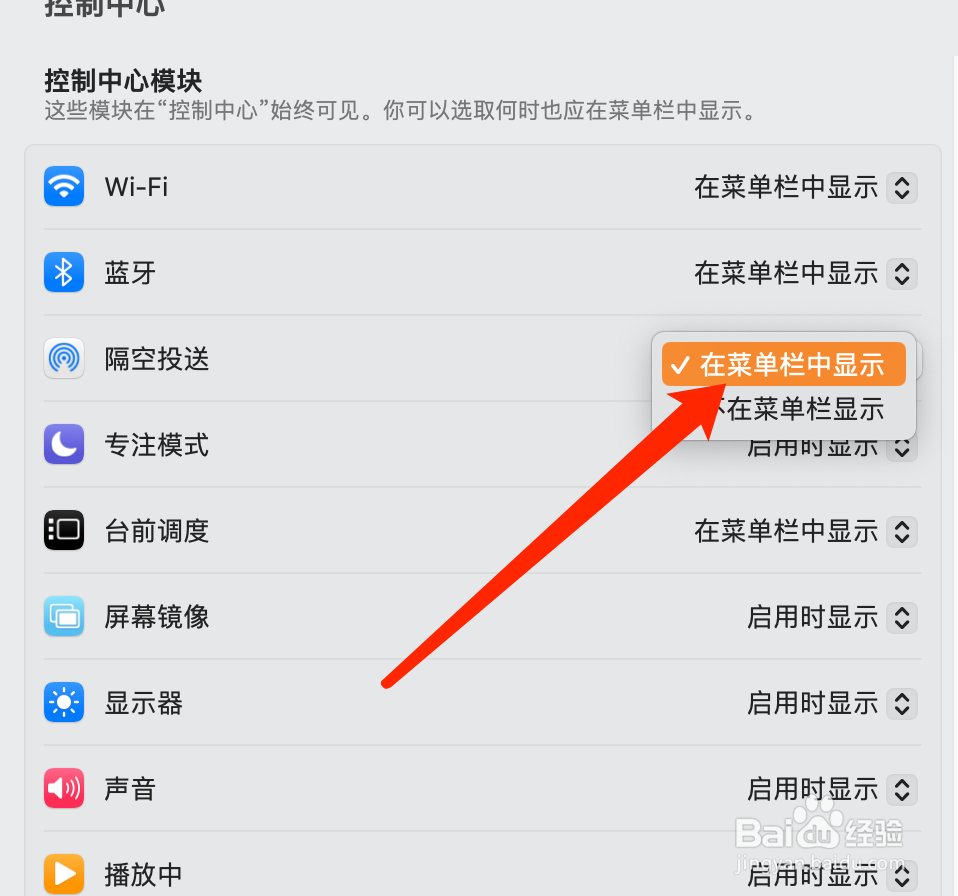
Task: Expand the 屏幕镜像 启用时显示 dropdown
Action: pos(832,617)
